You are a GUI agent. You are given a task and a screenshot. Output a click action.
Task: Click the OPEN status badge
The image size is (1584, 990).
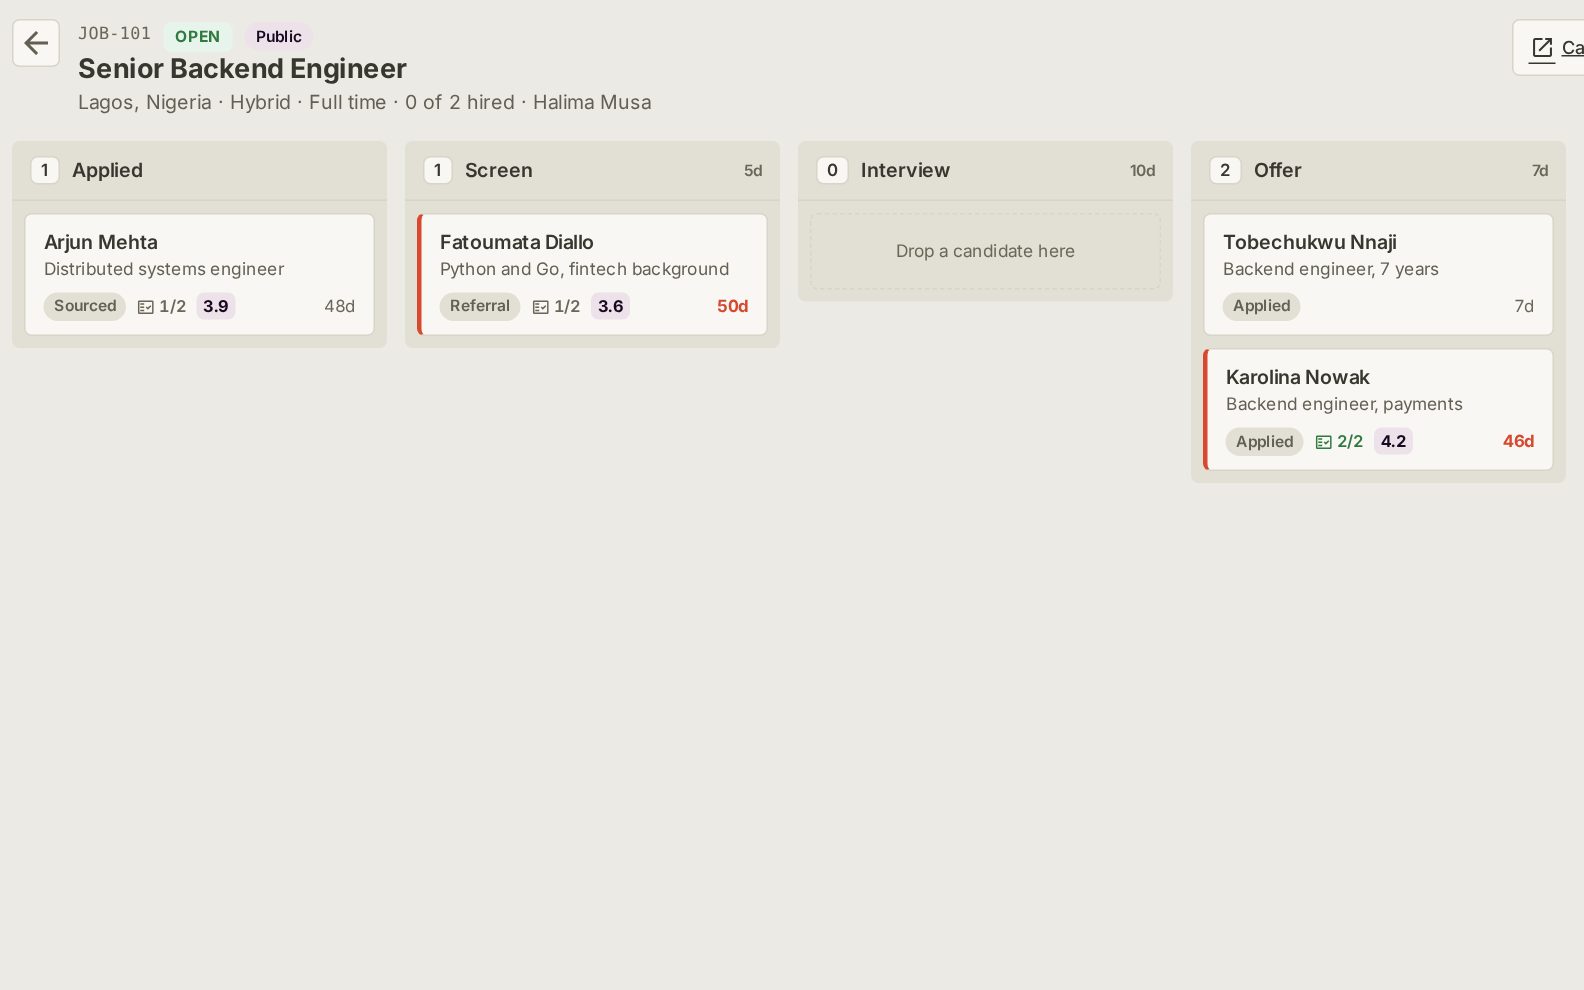pos(197,37)
